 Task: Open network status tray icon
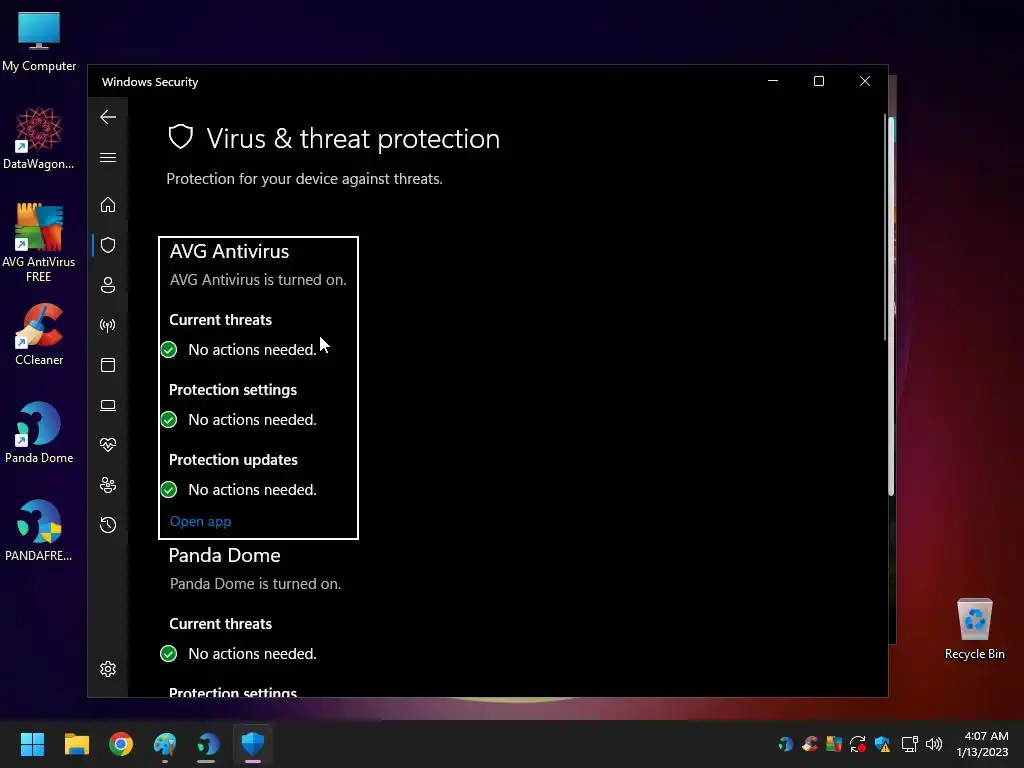(909, 744)
